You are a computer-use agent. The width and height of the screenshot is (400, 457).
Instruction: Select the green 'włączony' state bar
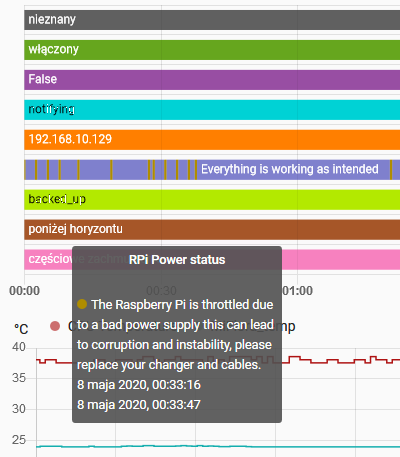coord(212,50)
